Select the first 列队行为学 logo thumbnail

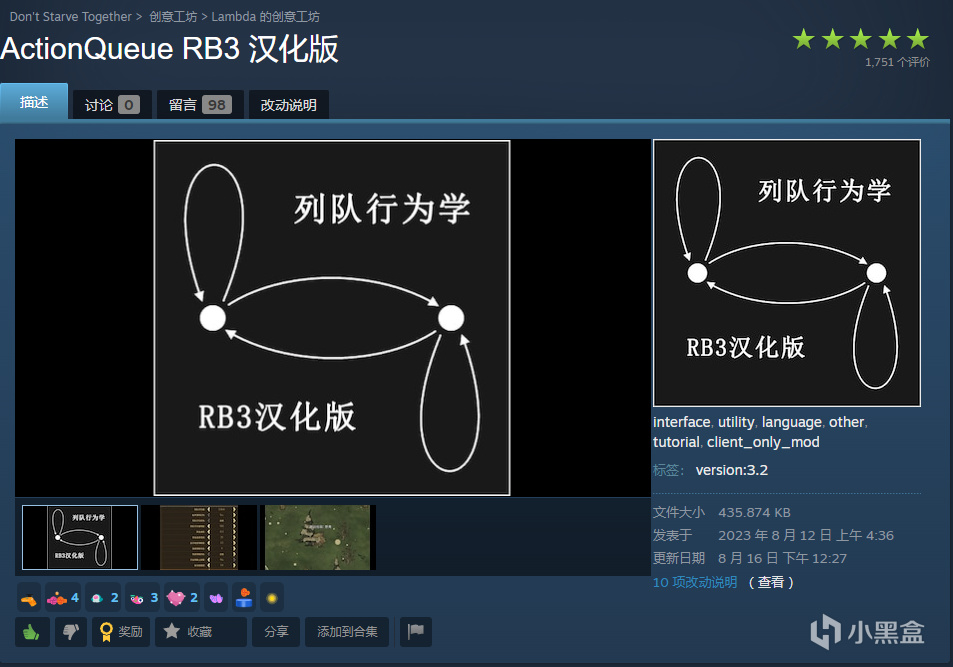click(80, 537)
